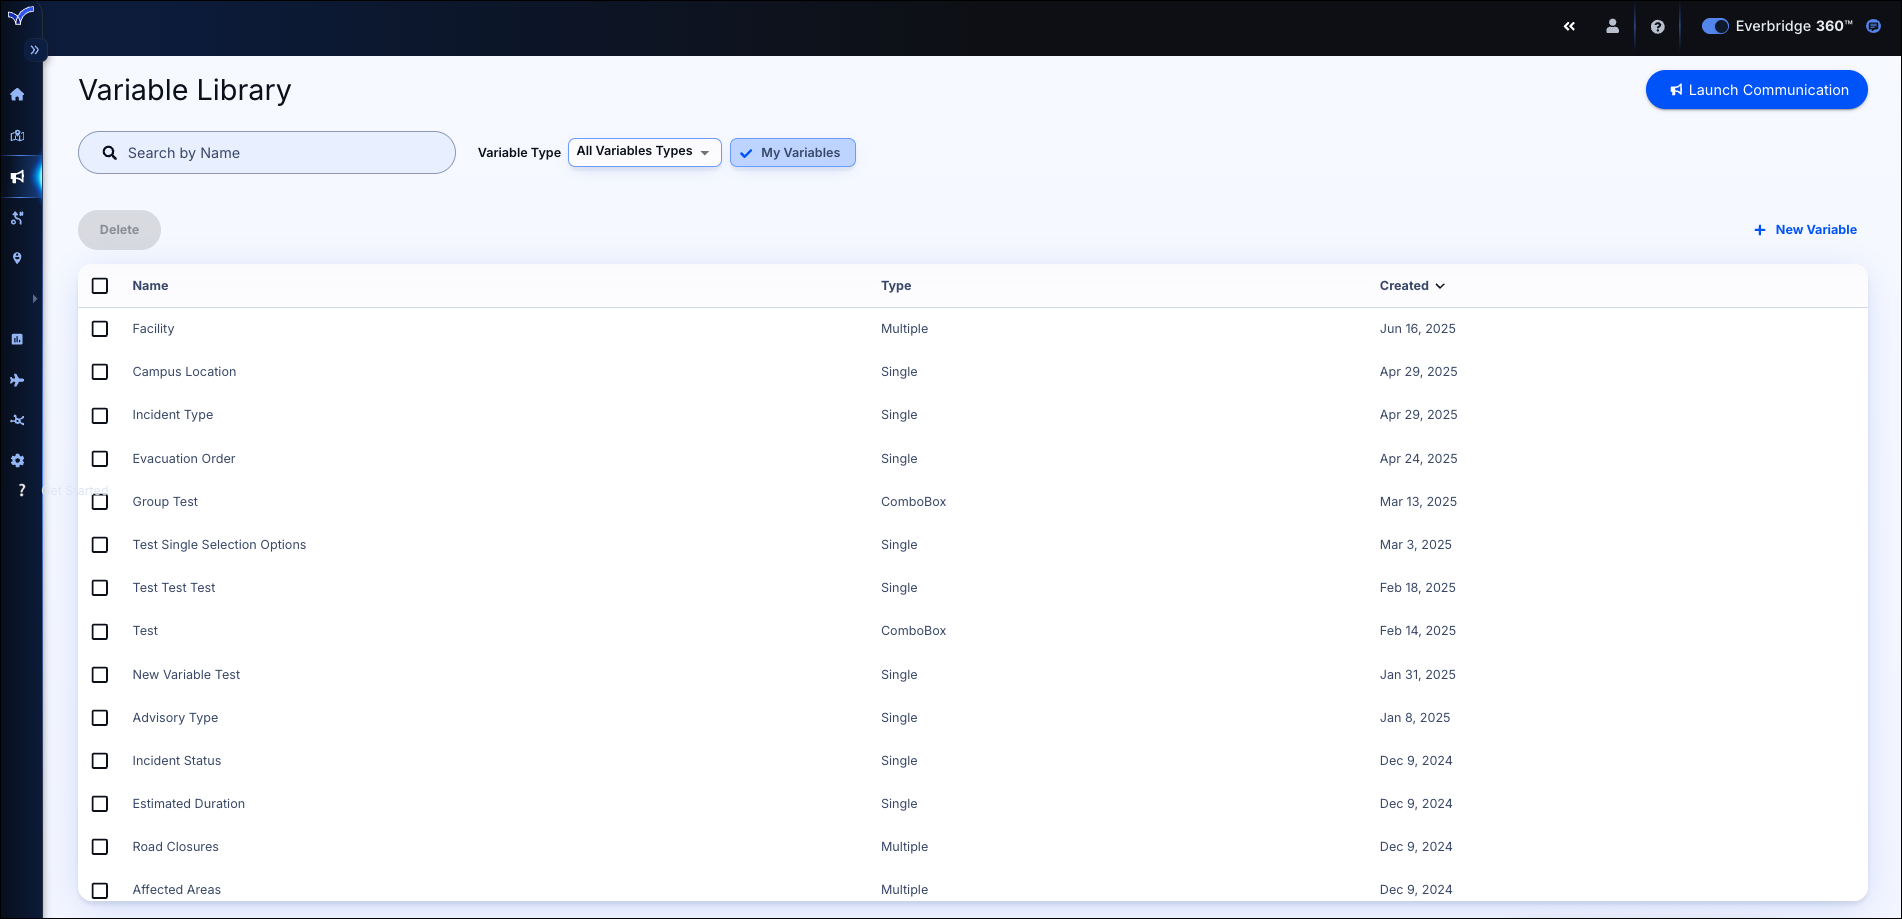Select the megaphone Communications sidebar icon
This screenshot has width=1902, height=919.
(x=17, y=177)
